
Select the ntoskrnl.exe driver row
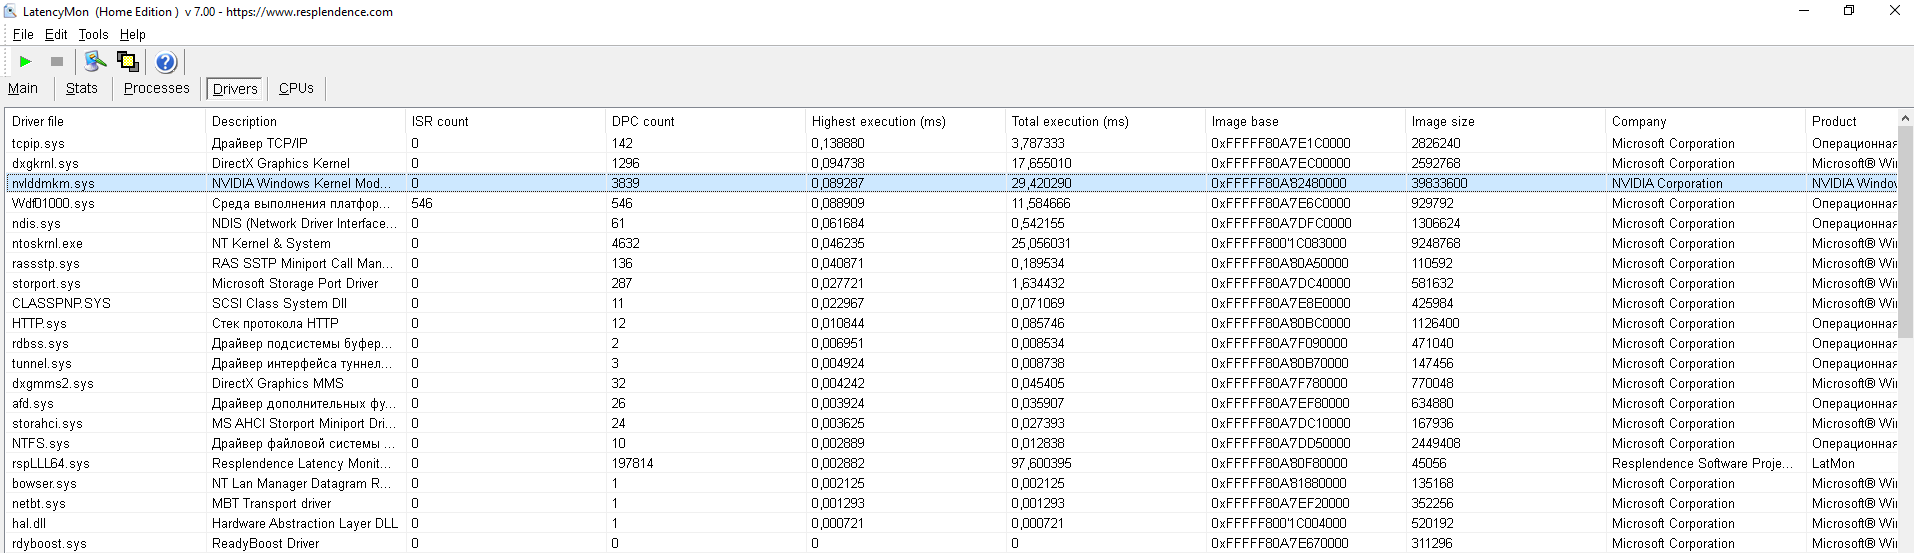(47, 243)
